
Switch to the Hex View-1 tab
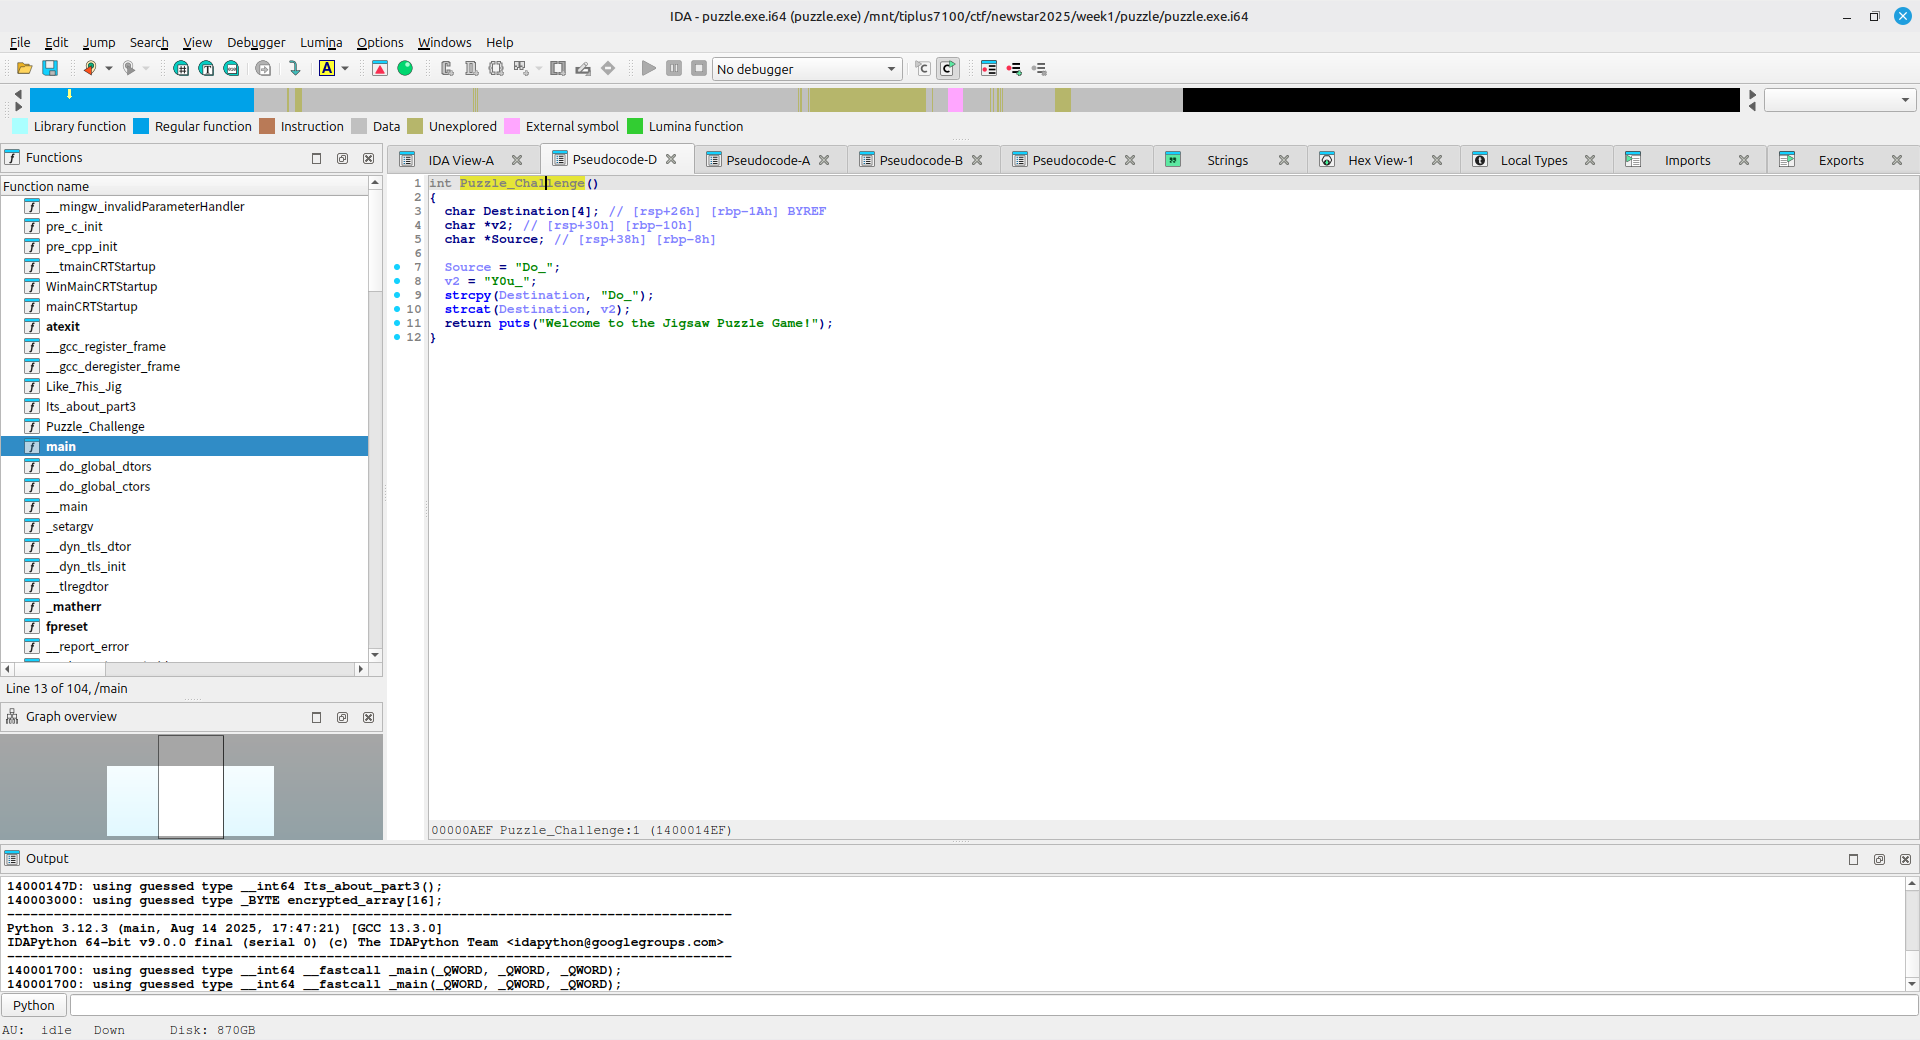[x=1380, y=160]
